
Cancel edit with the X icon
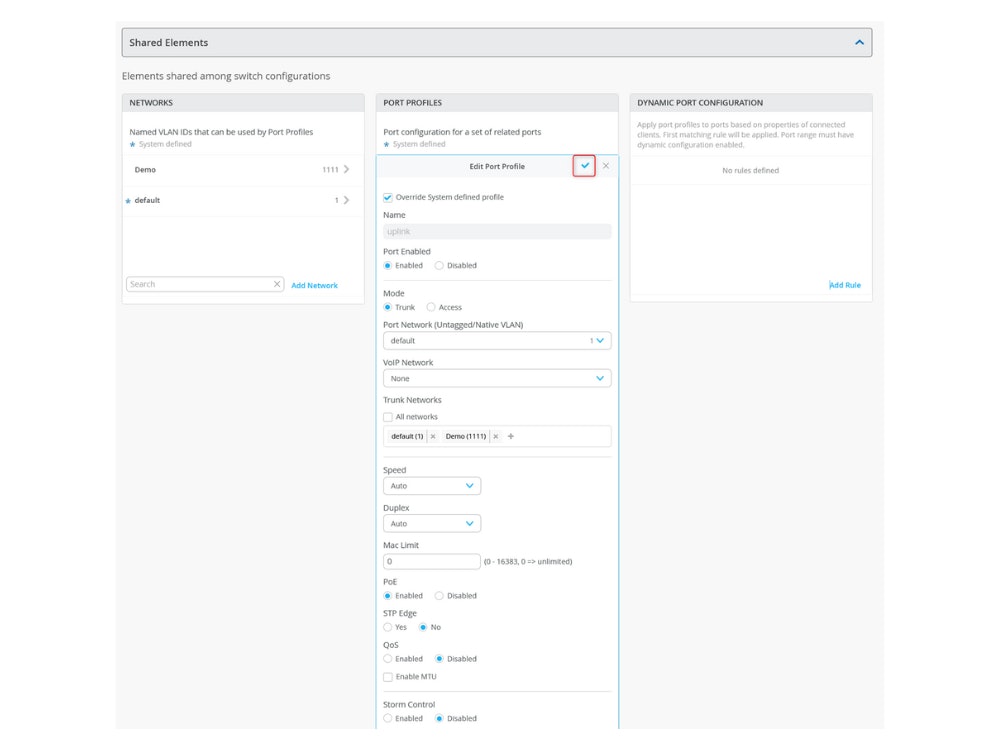click(x=606, y=166)
